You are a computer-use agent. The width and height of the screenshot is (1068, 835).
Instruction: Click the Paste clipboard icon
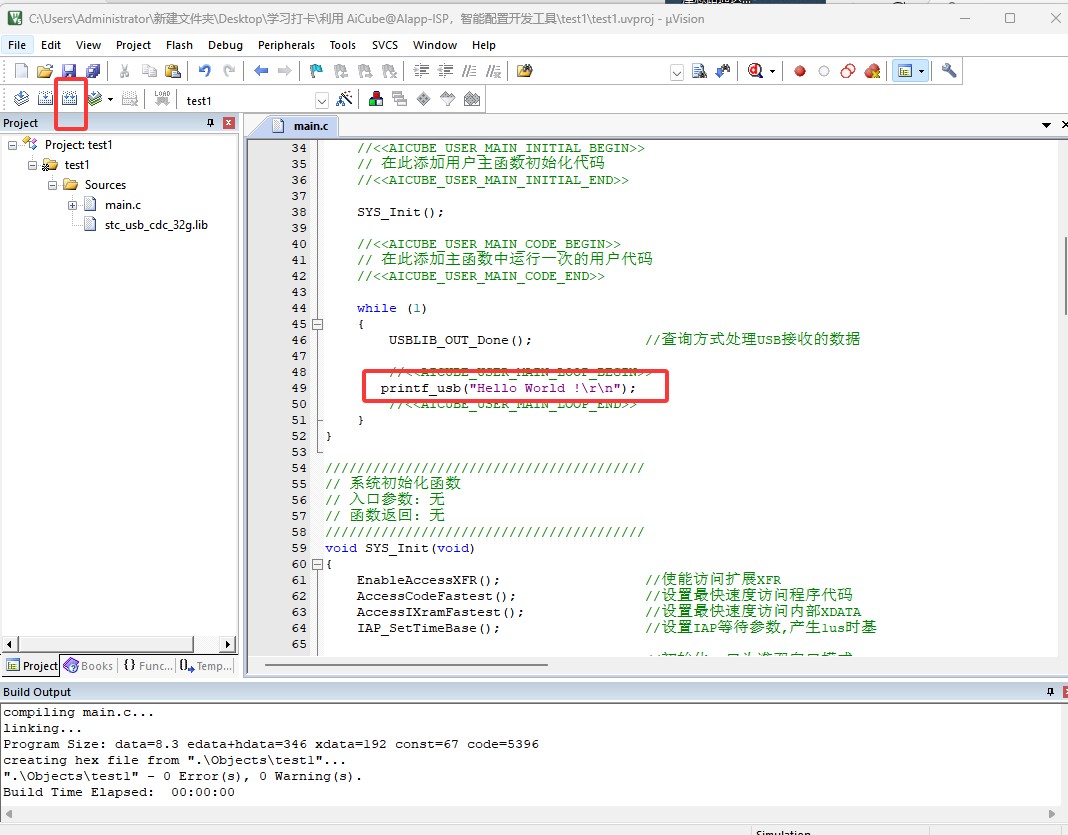173,71
